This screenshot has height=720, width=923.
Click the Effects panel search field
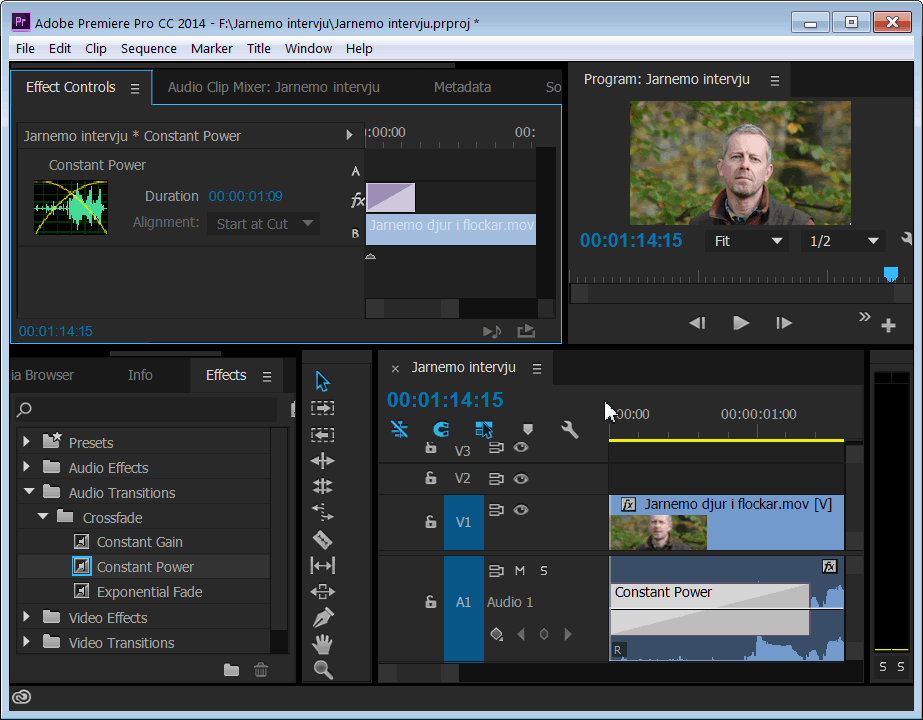click(x=150, y=409)
